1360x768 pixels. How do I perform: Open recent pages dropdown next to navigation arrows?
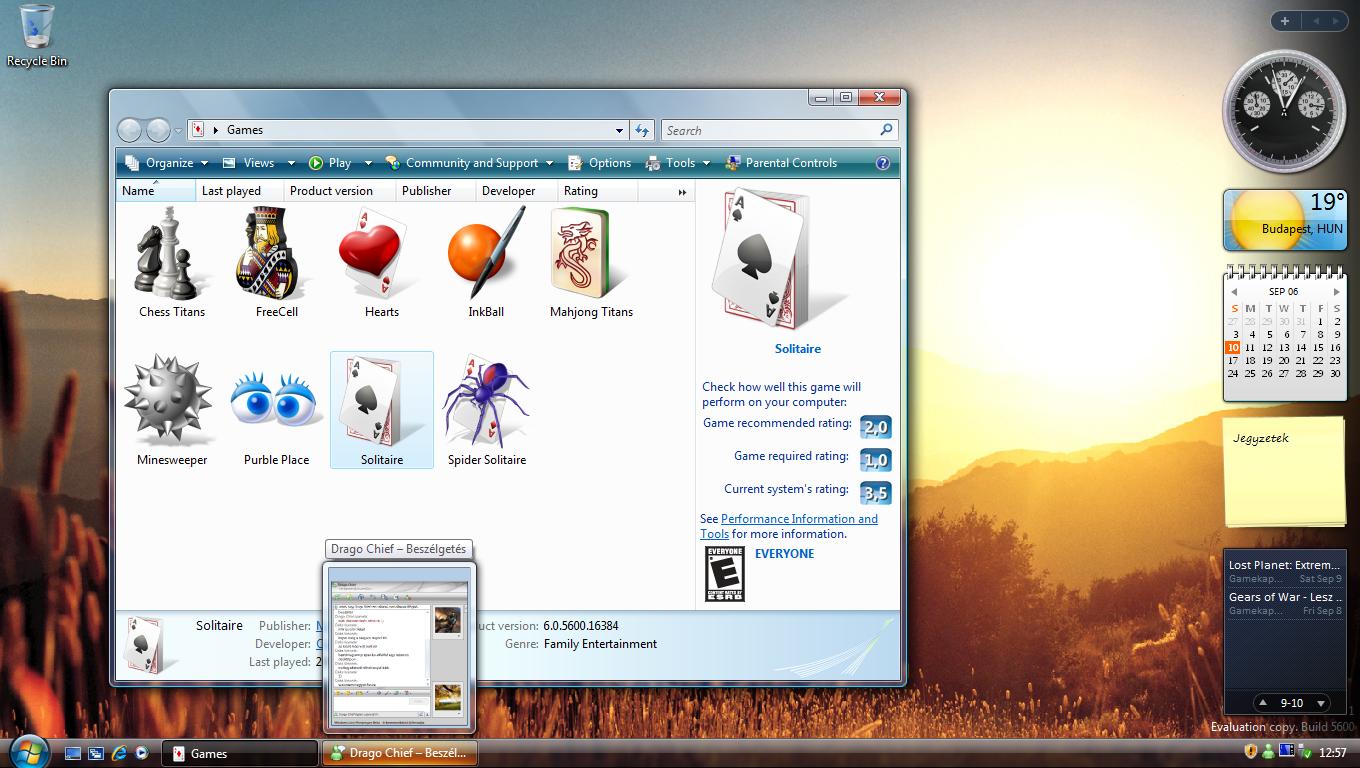coord(178,131)
